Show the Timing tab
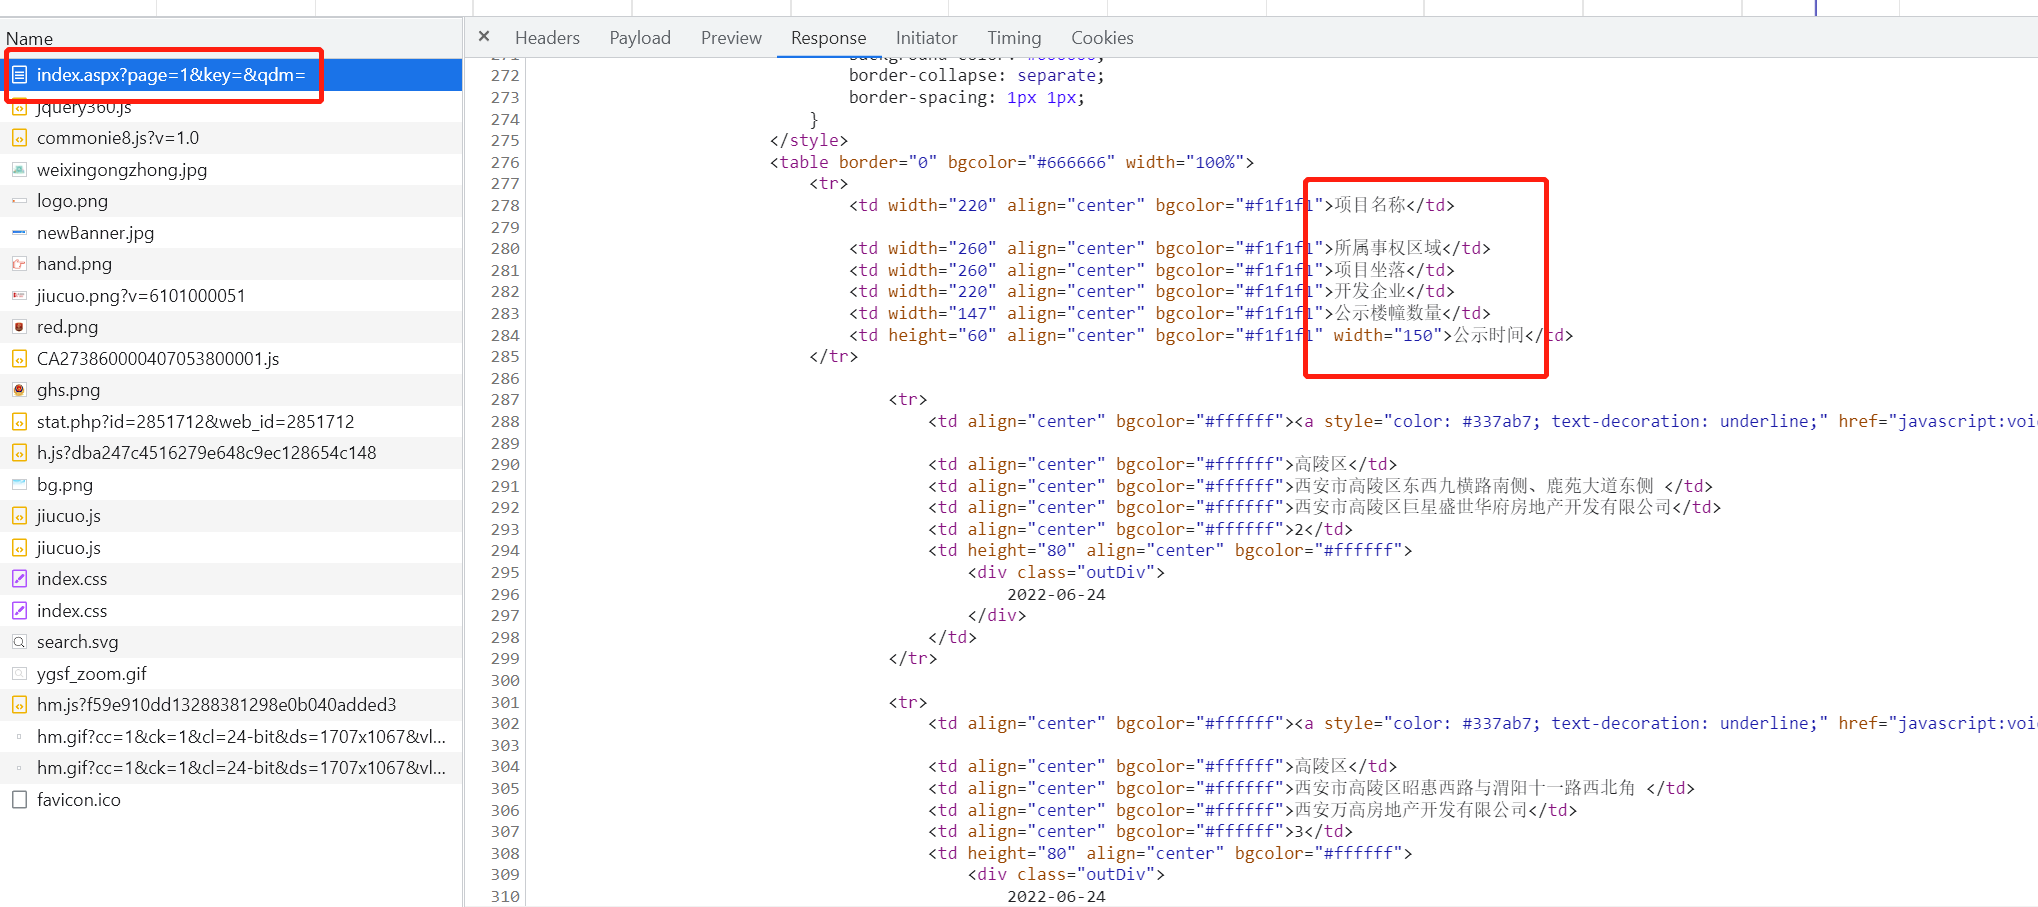Viewport: 2038px width, 907px height. tap(1013, 38)
